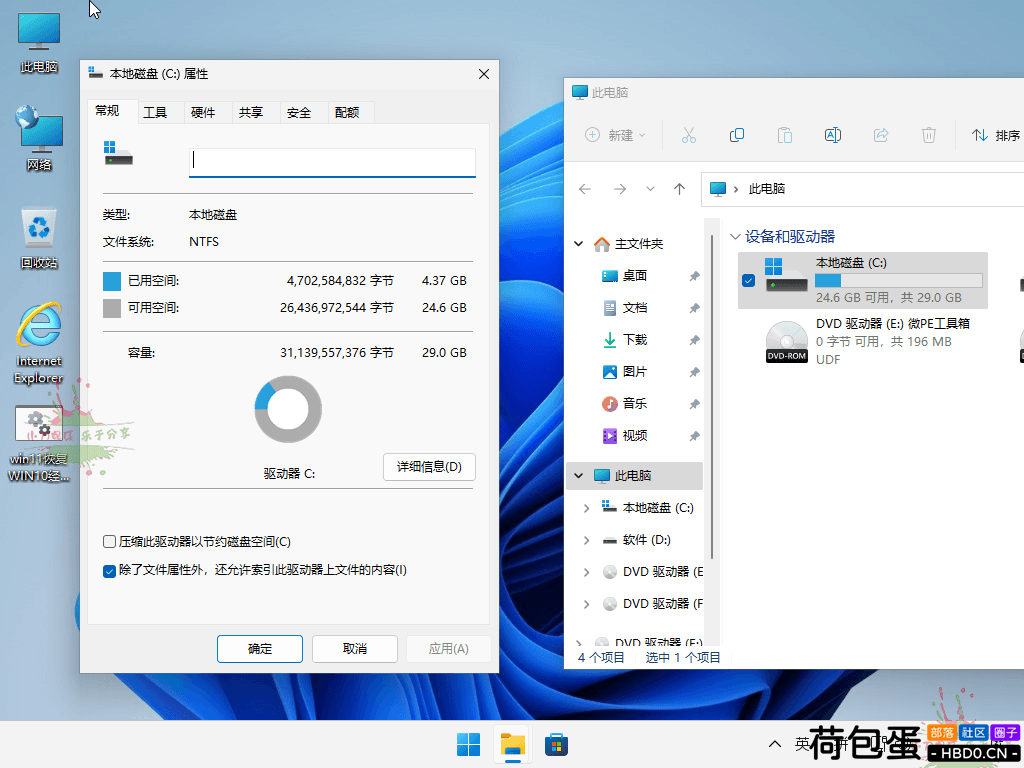The width and height of the screenshot is (1024, 768).
Task: Click the 选中 1 个项目 status text
Action: pos(683,657)
